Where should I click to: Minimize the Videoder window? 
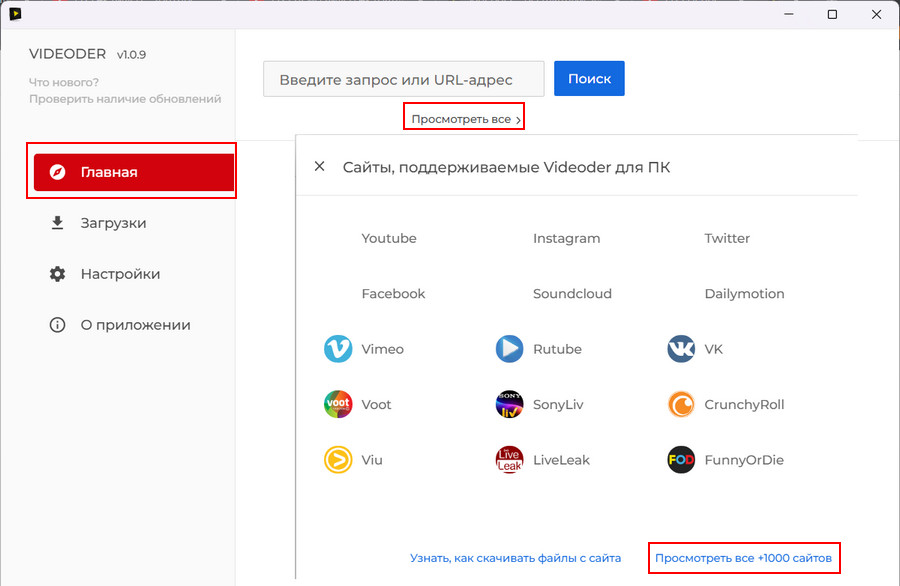click(x=789, y=14)
